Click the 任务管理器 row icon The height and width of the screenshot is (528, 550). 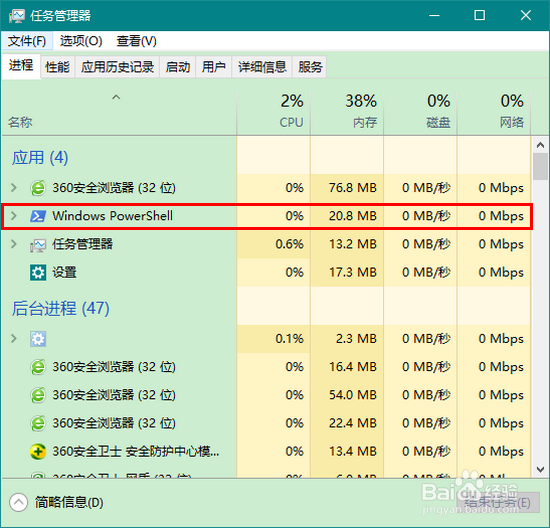point(38,245)
